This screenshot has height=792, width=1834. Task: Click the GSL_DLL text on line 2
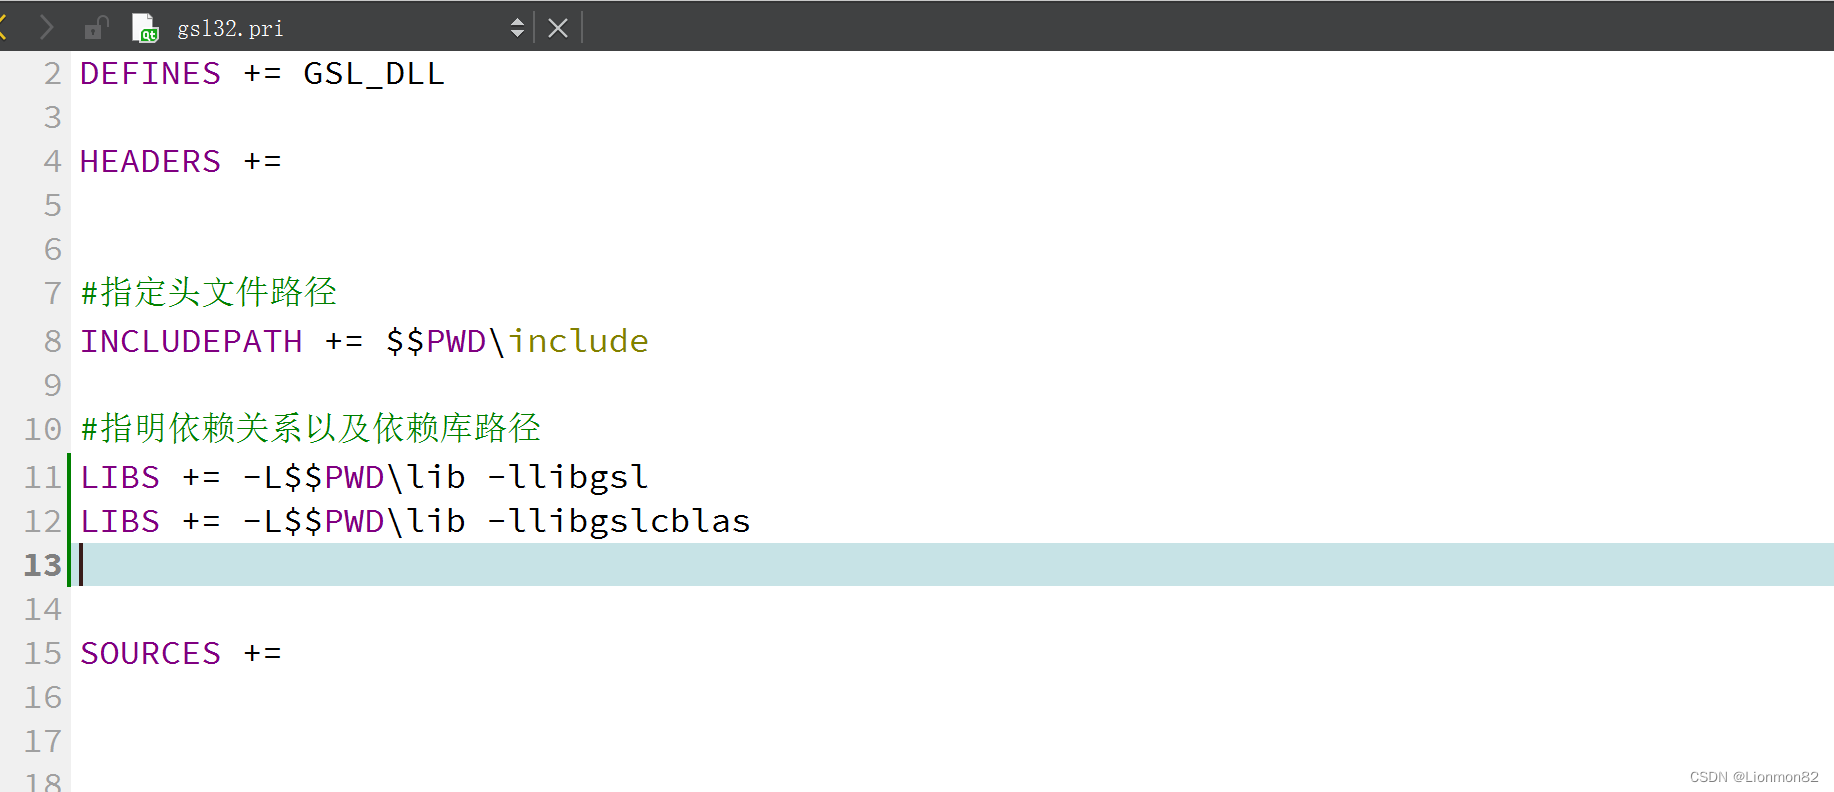tap(374, 73)
